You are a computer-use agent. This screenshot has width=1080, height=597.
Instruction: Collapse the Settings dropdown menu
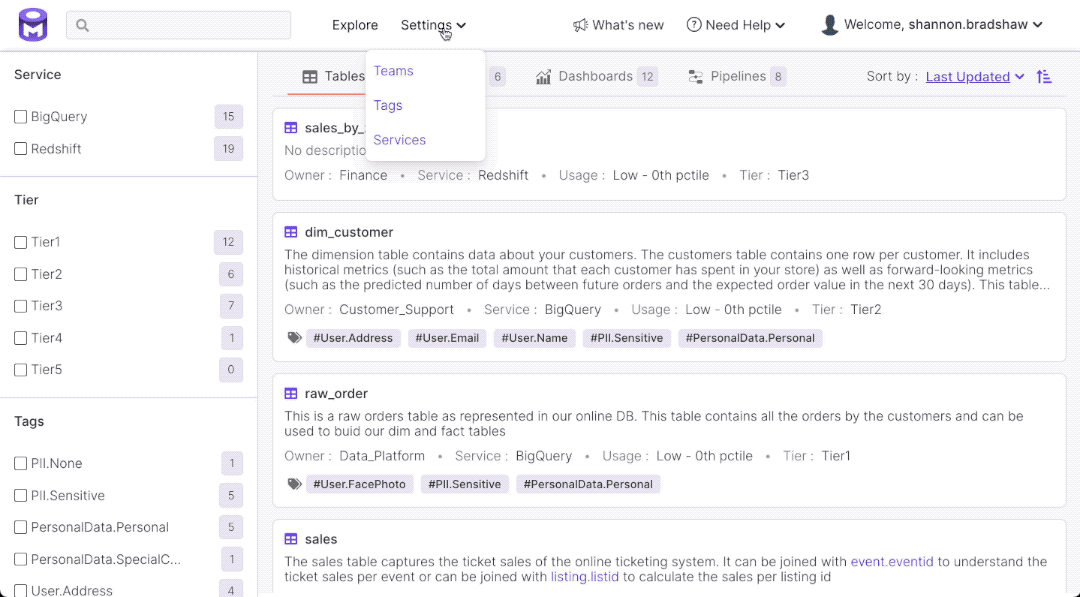click(432, 25)
